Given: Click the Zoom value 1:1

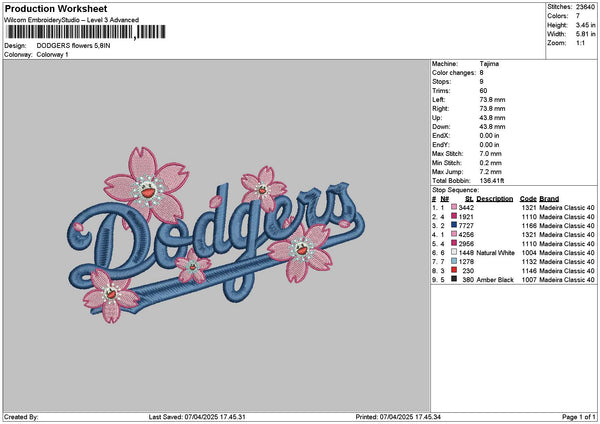Looking at the screenshot, I should (x=580, y=43).
